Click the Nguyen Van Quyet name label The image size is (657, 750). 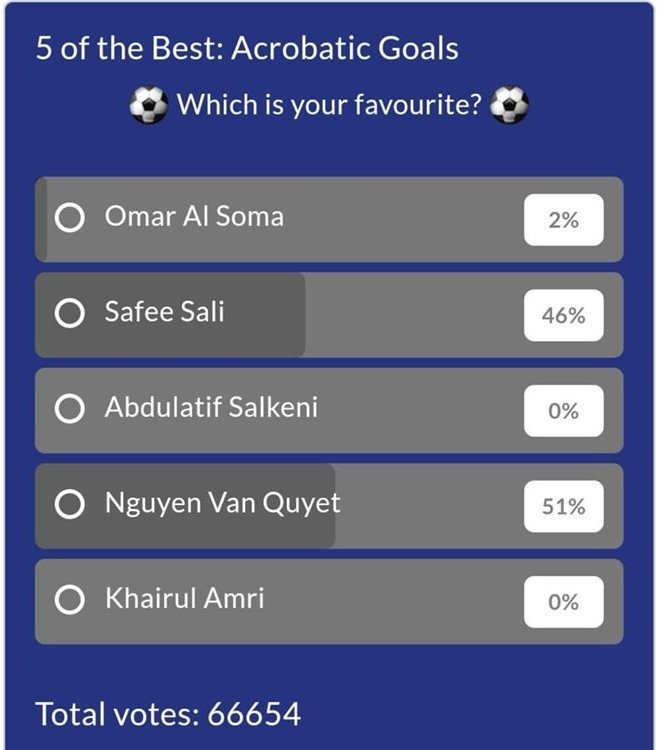coord(222,504)
